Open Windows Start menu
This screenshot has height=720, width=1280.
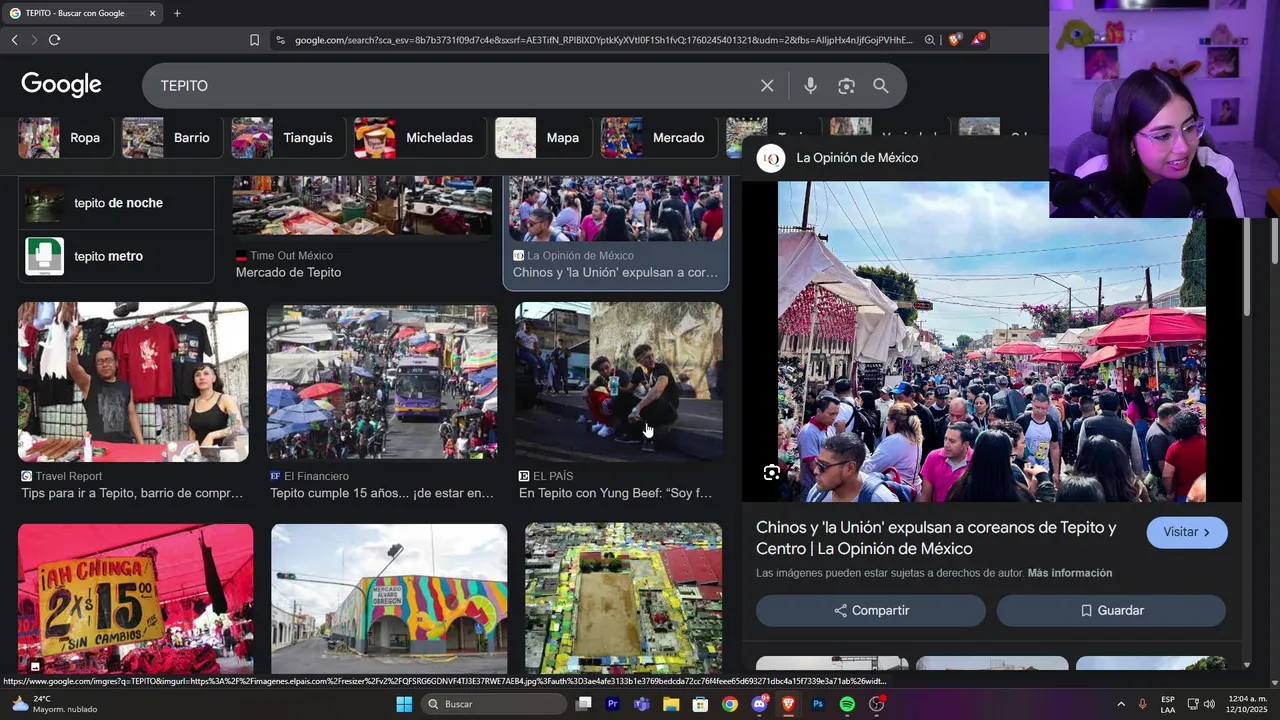pos(404,704)
